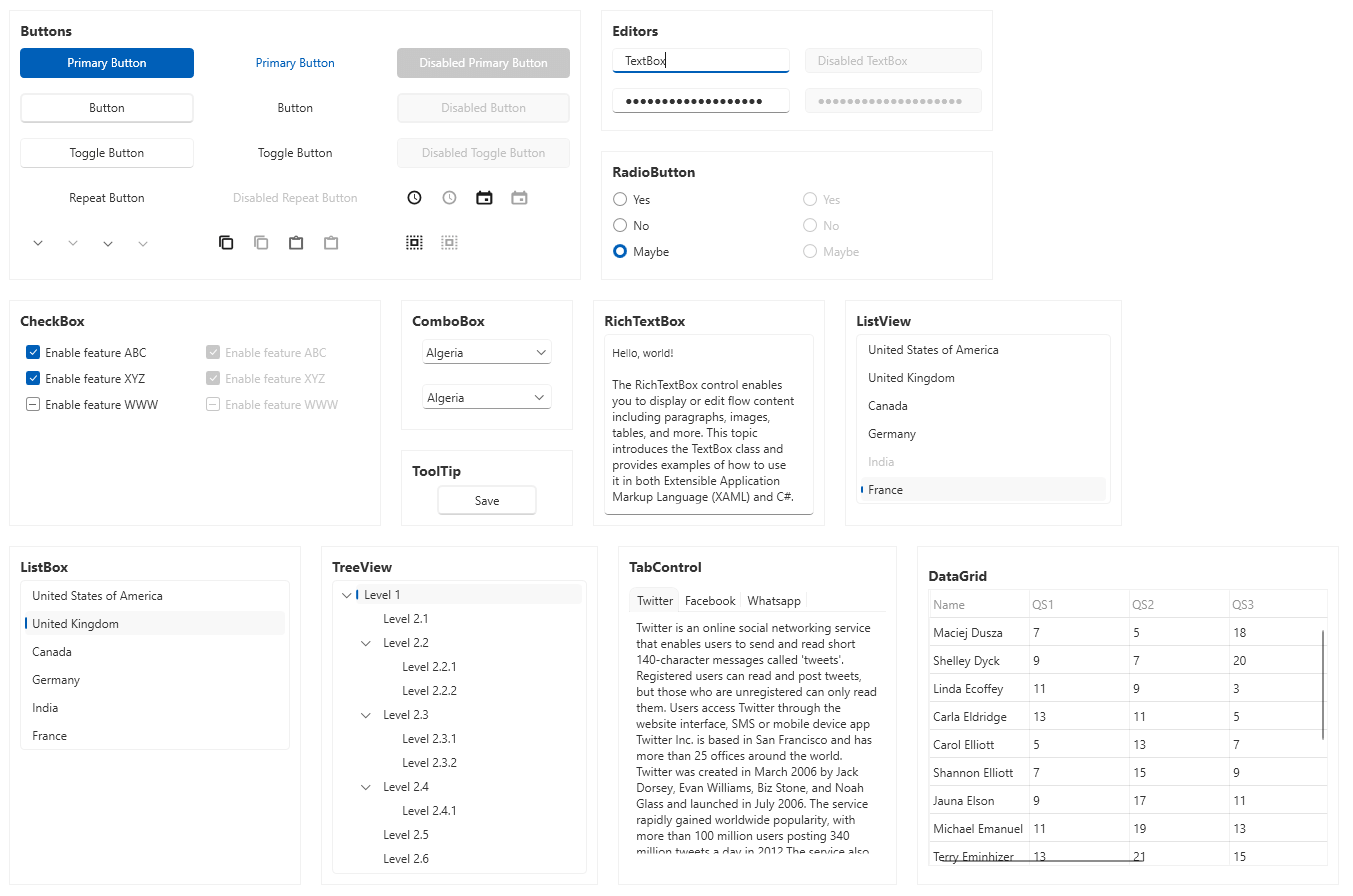This screenshot has height=896, width=1353.
Task: Switch to the Whatsapp tab
Action: point(774,601)
